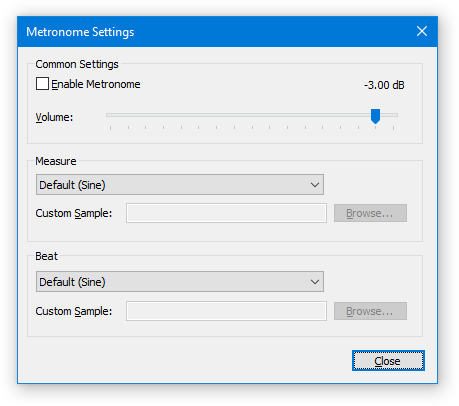
Task: Focus the Measure Custom Sample text field
Action: click(x=226, y=213)
